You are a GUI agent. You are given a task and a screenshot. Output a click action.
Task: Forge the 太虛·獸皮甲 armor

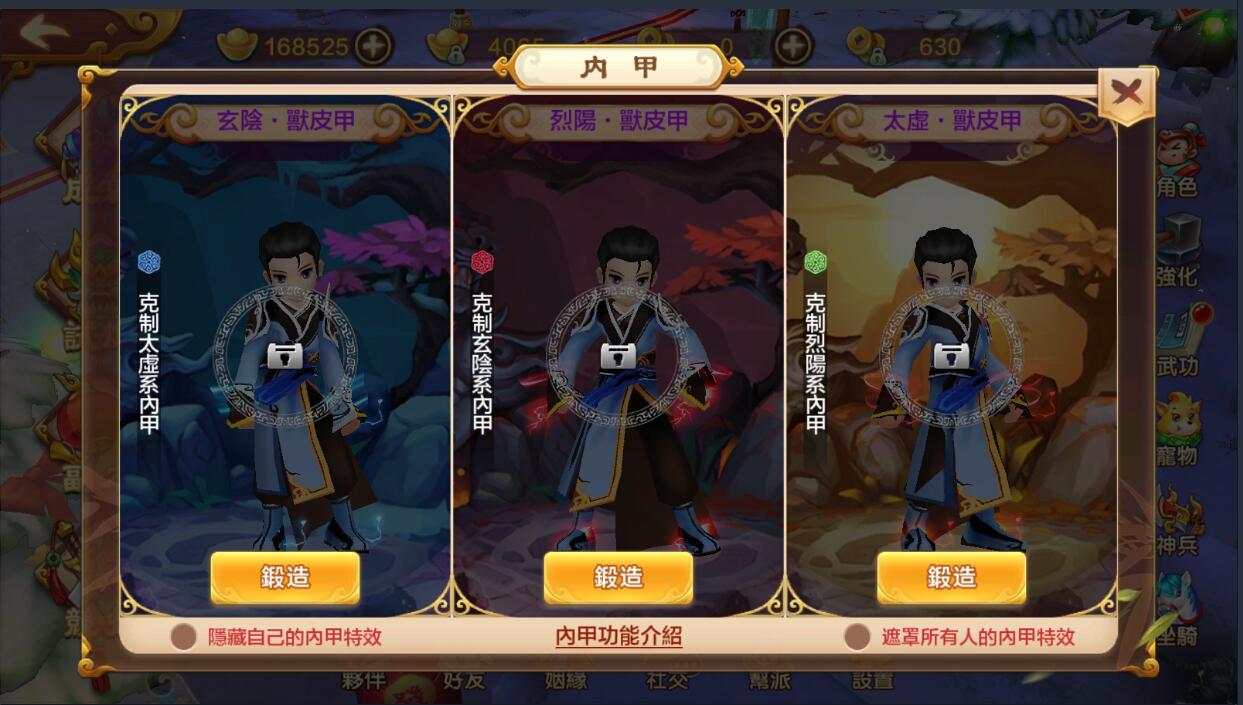[952, 577]
